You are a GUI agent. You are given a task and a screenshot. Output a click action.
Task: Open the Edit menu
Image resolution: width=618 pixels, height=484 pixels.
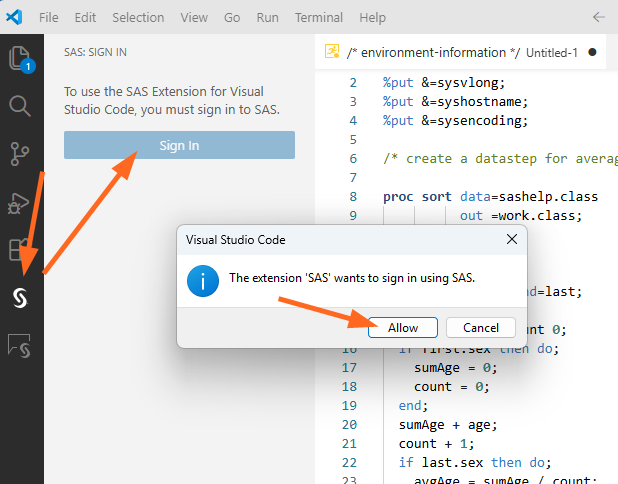click(x=85, y=17)
